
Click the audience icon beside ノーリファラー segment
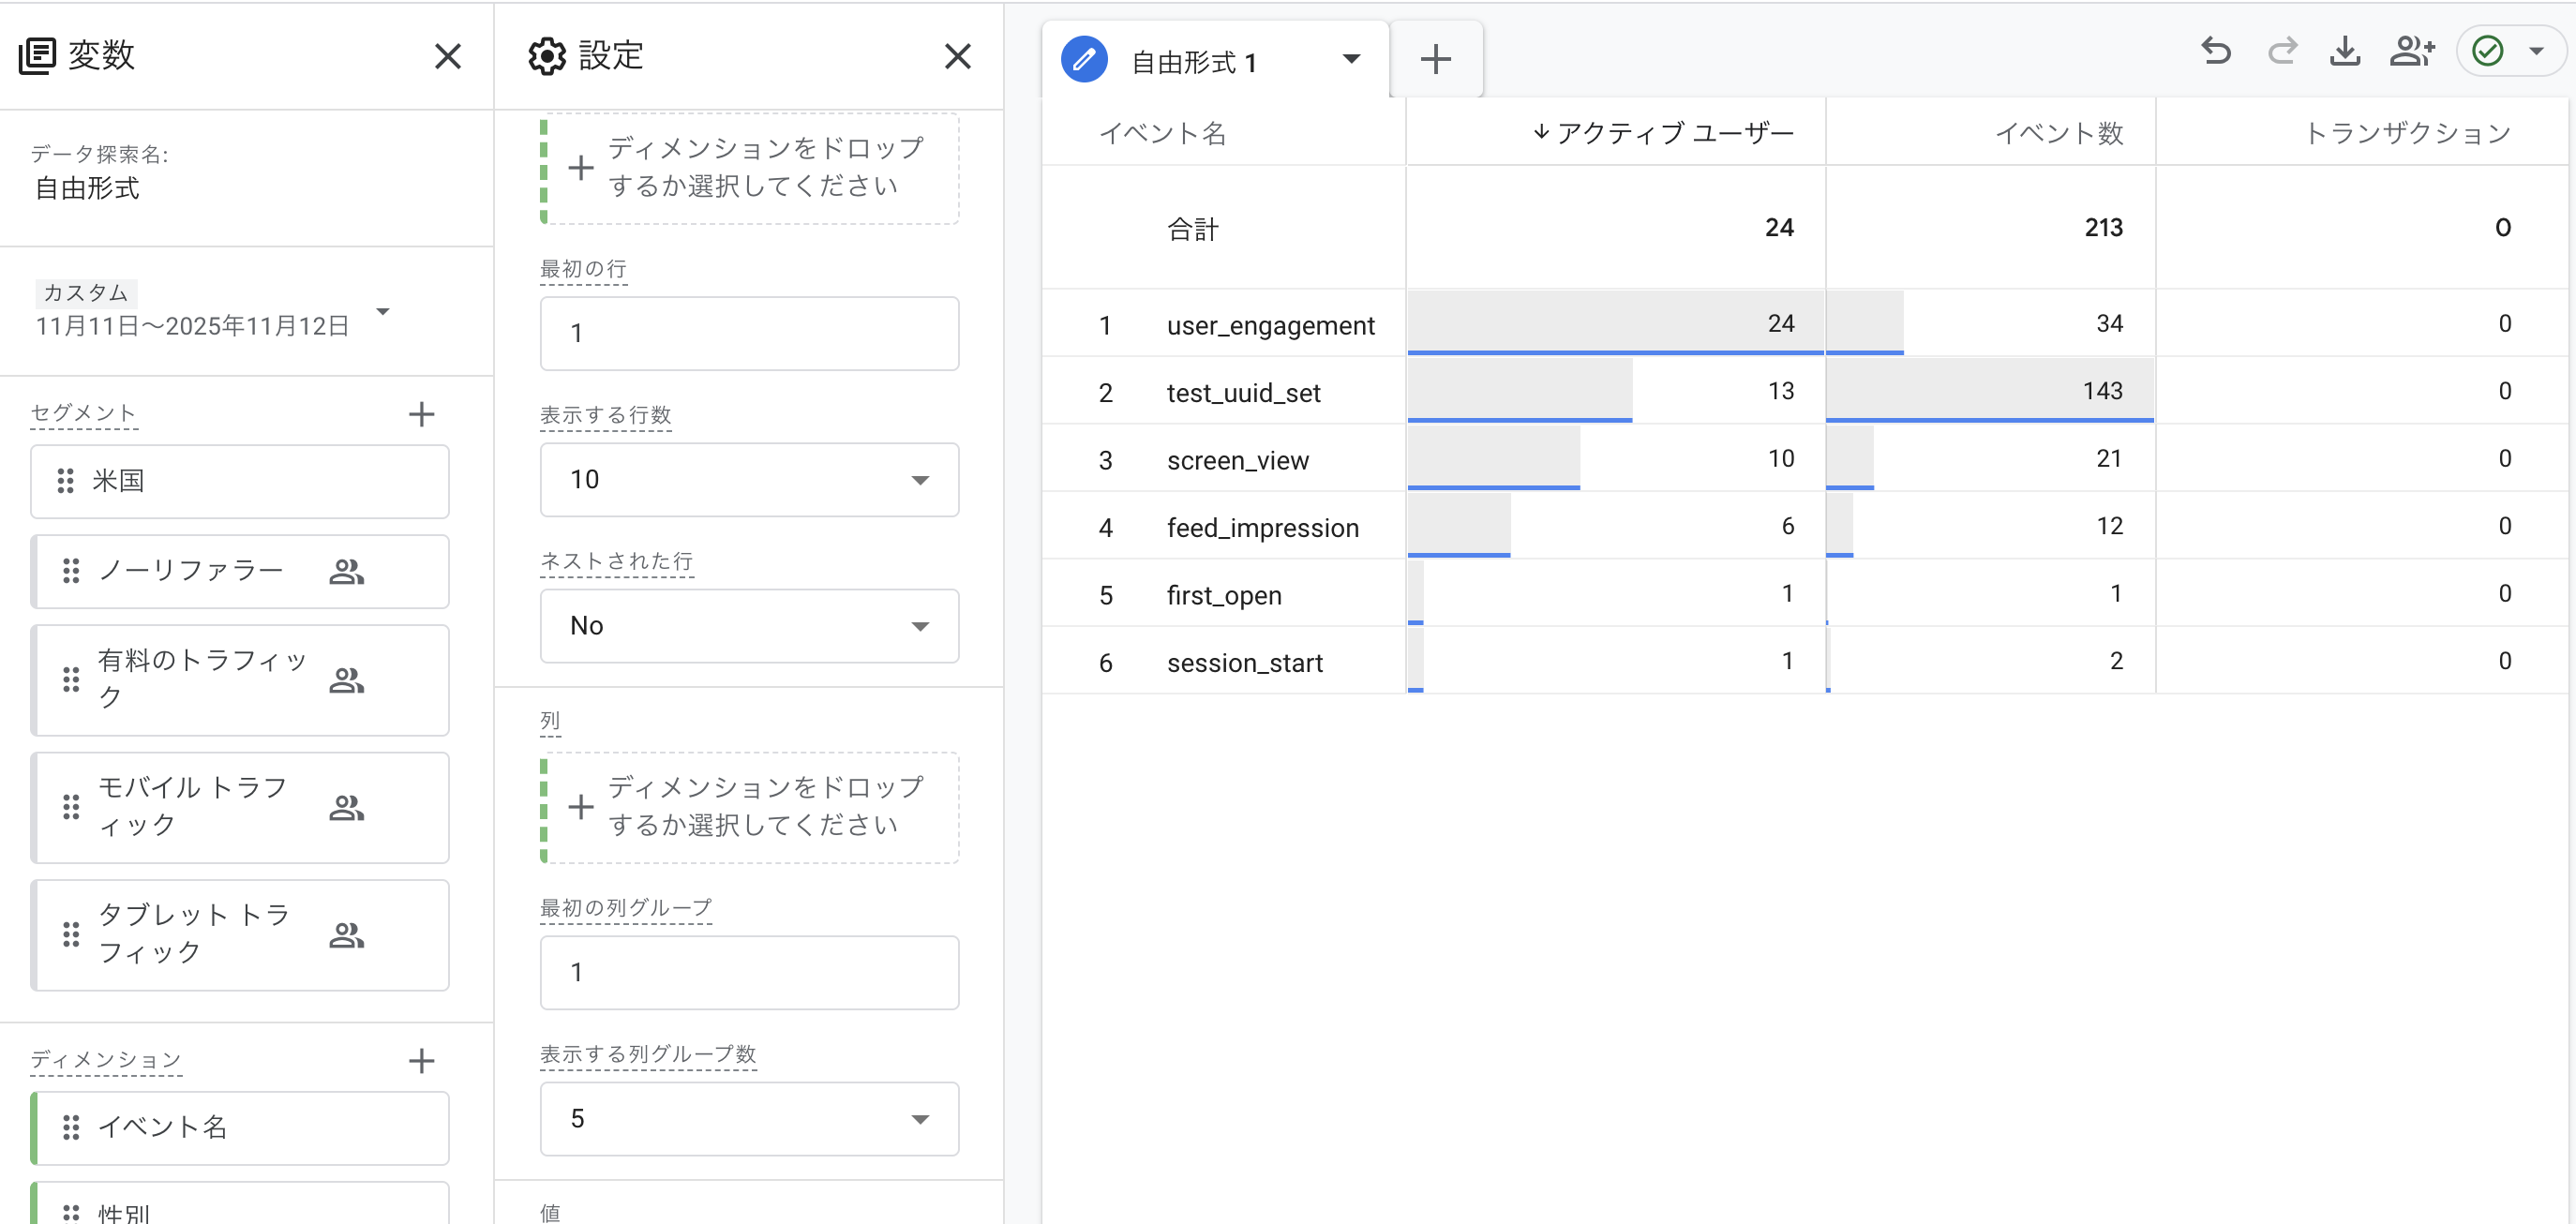[346, 572]
